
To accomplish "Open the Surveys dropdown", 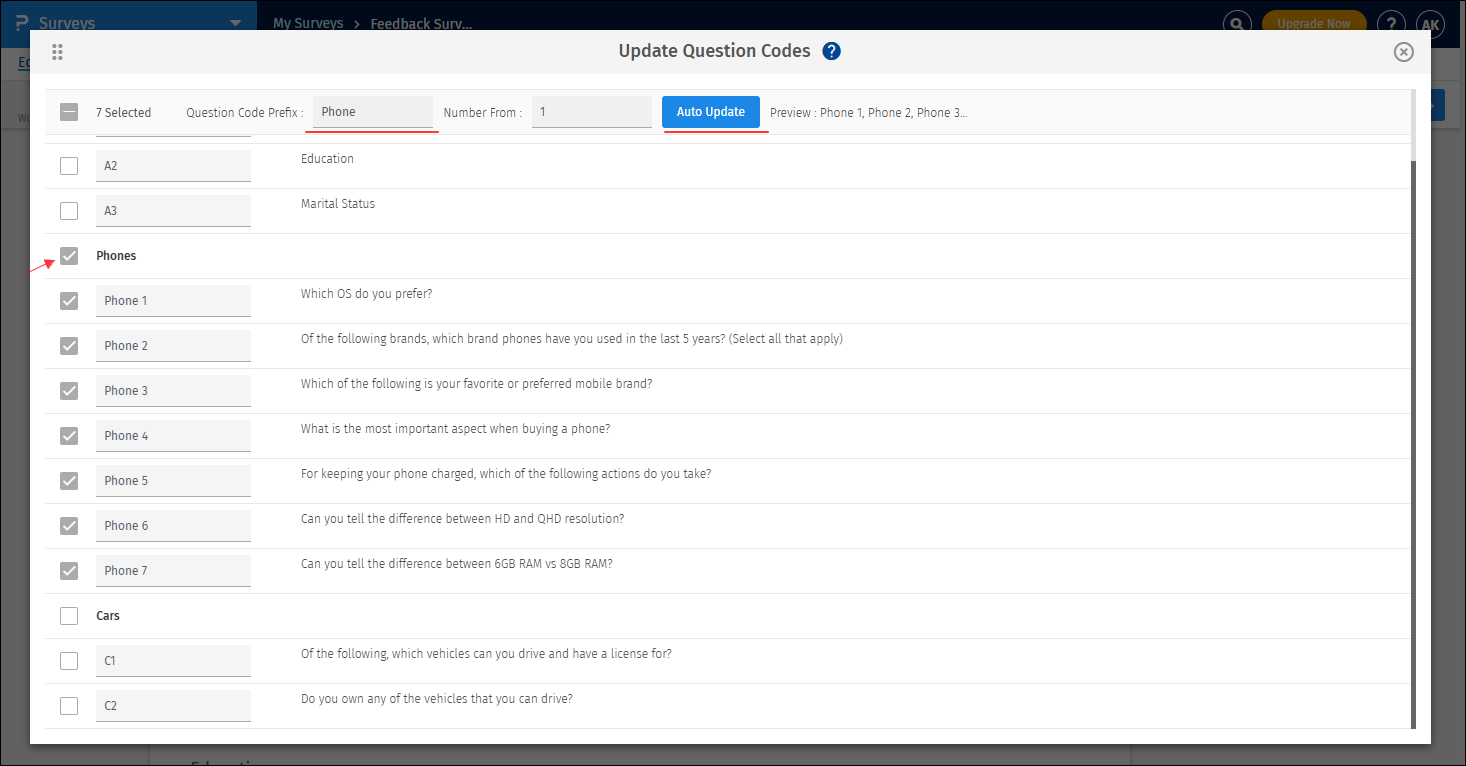I will point(235,22).
